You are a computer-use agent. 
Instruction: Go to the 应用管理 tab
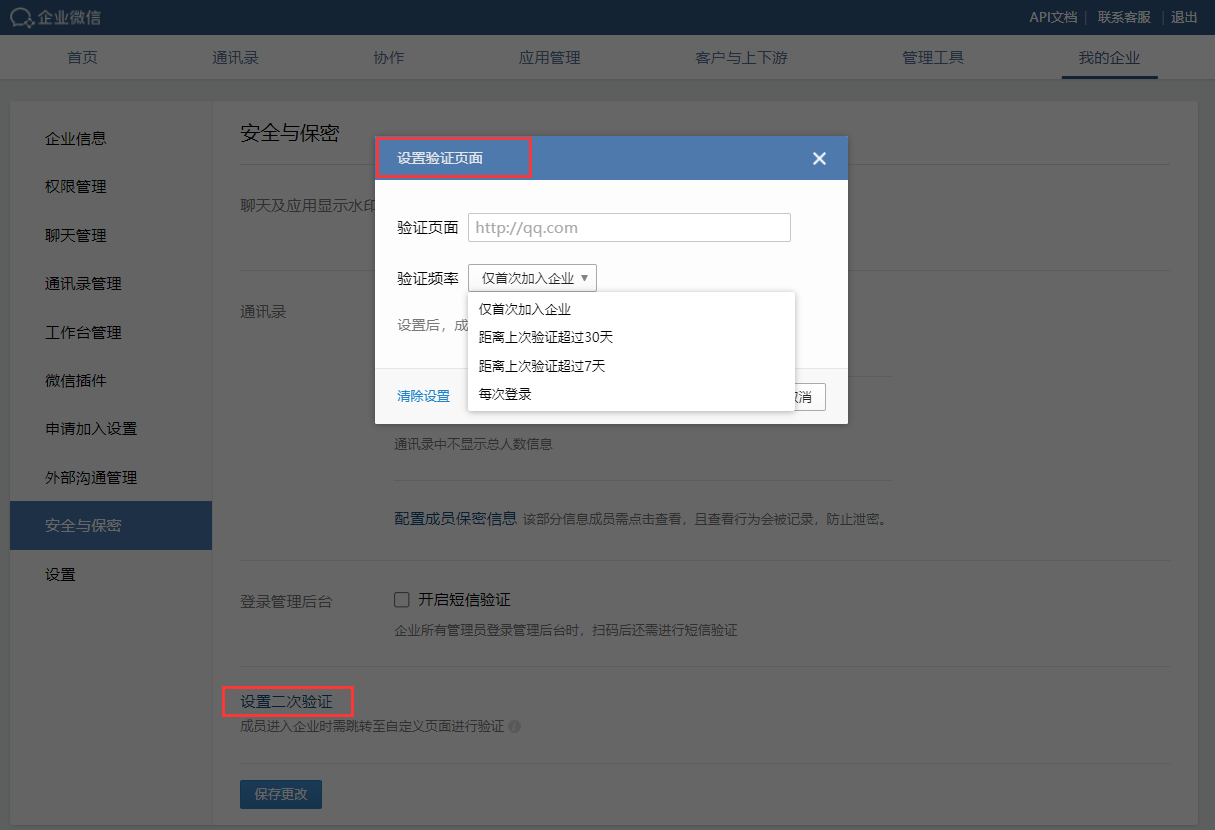click(x=549, y=57)
